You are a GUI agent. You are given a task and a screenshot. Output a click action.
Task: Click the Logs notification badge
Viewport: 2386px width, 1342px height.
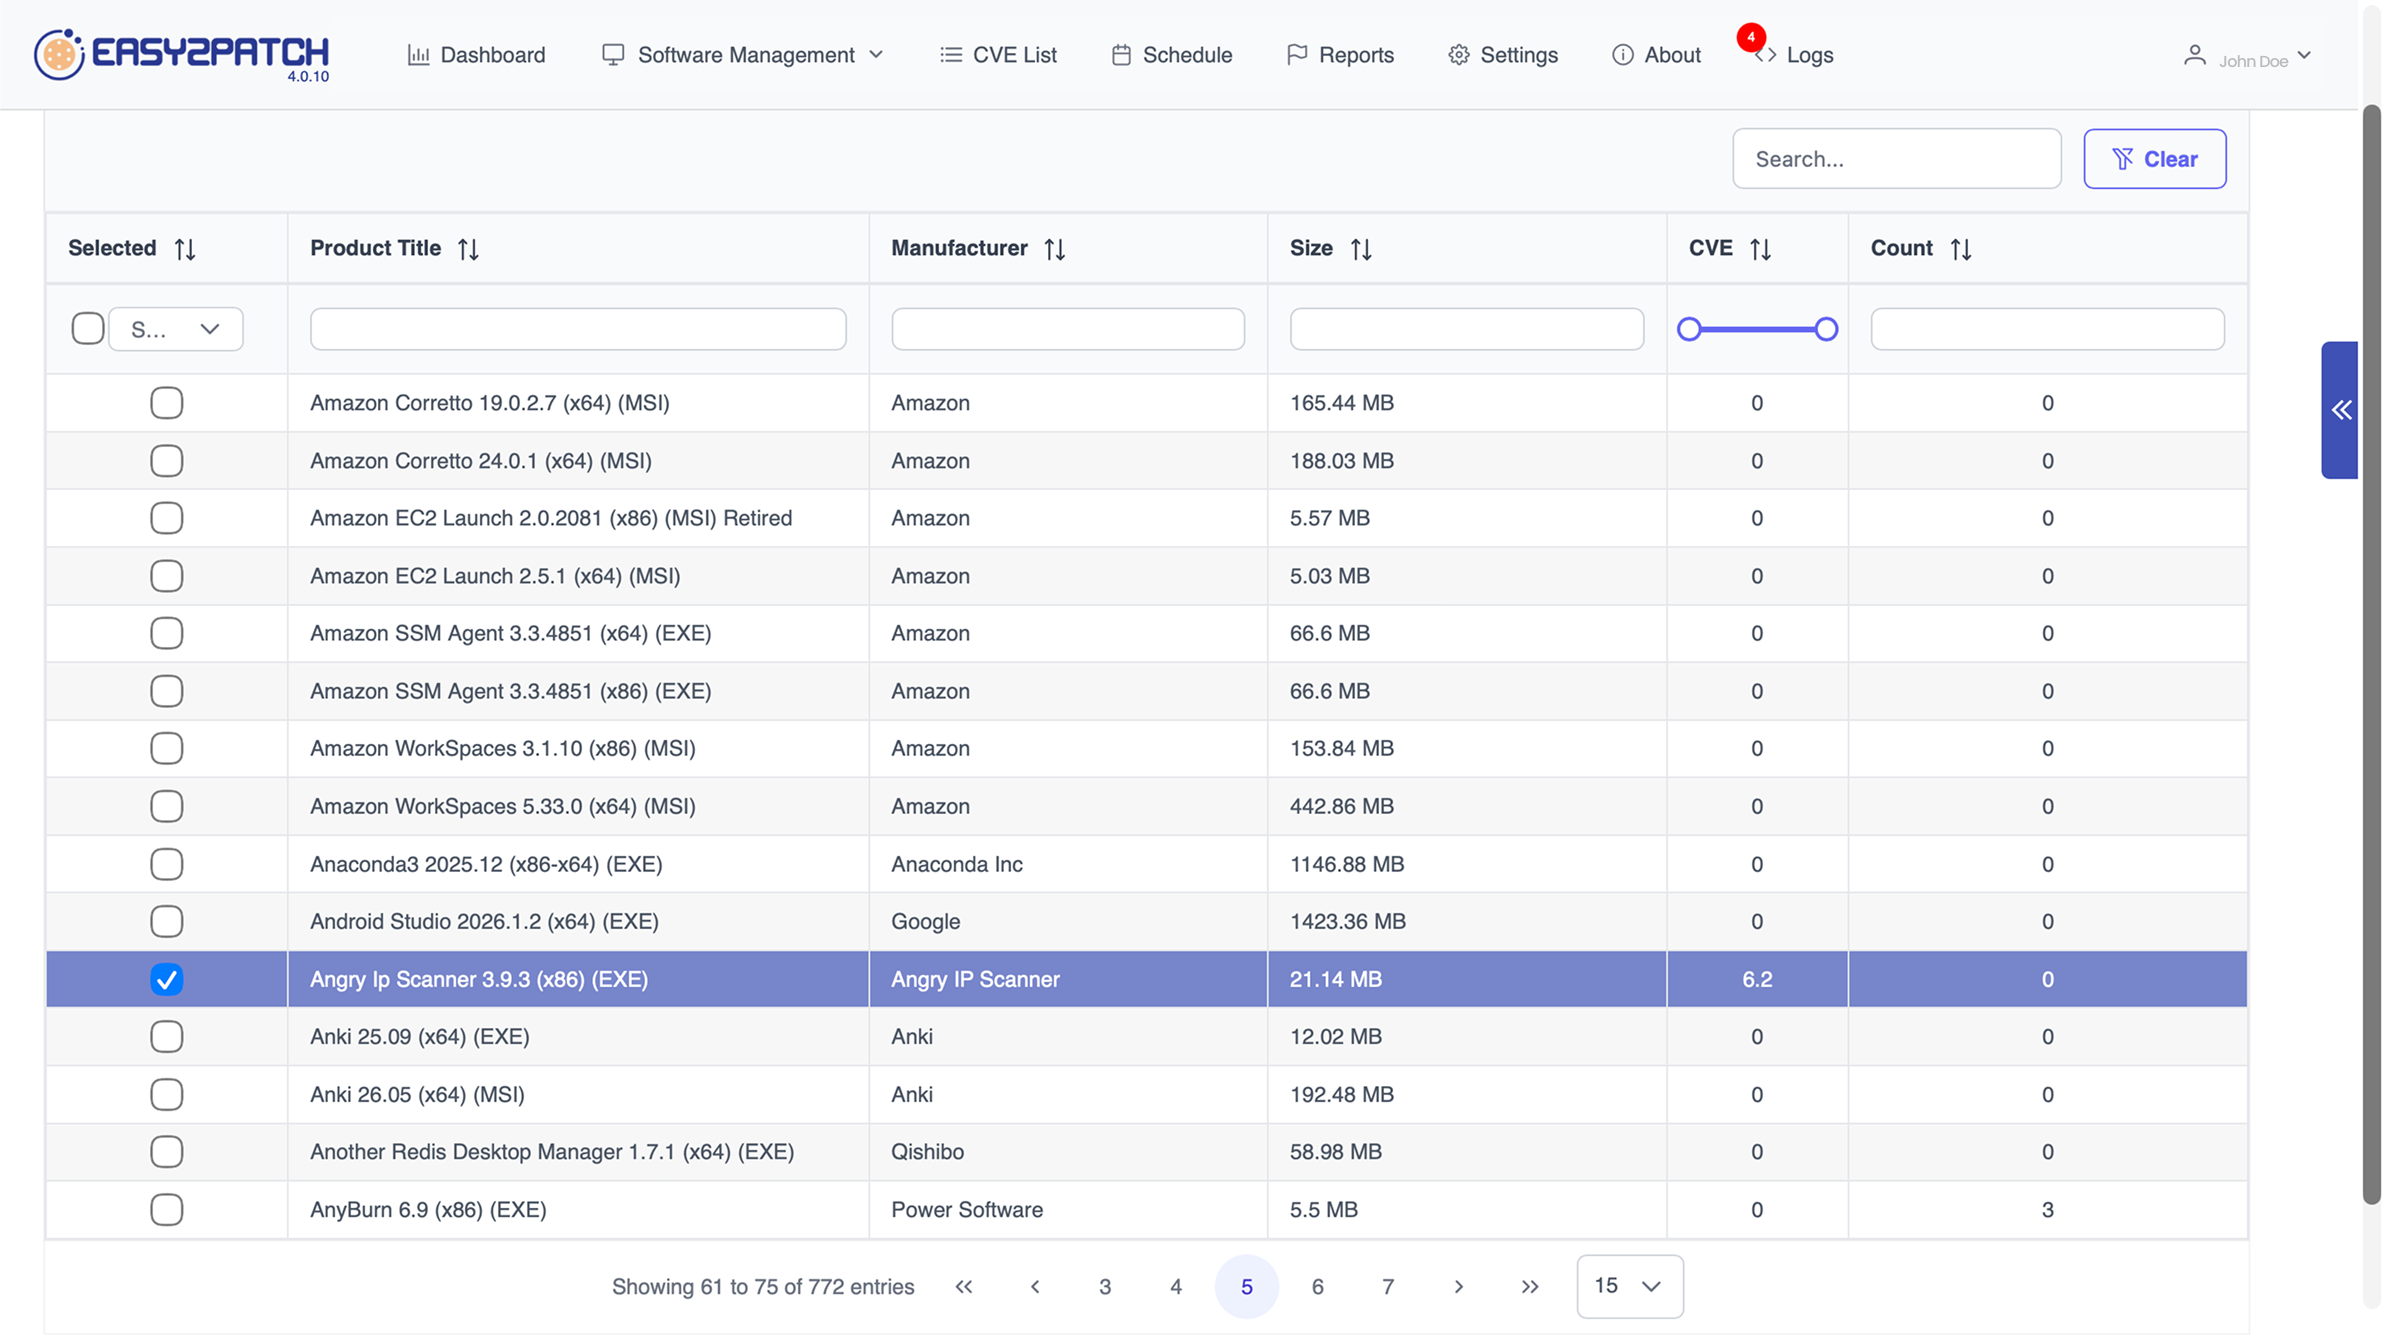pyautogui.click(x=1751, y=37)
